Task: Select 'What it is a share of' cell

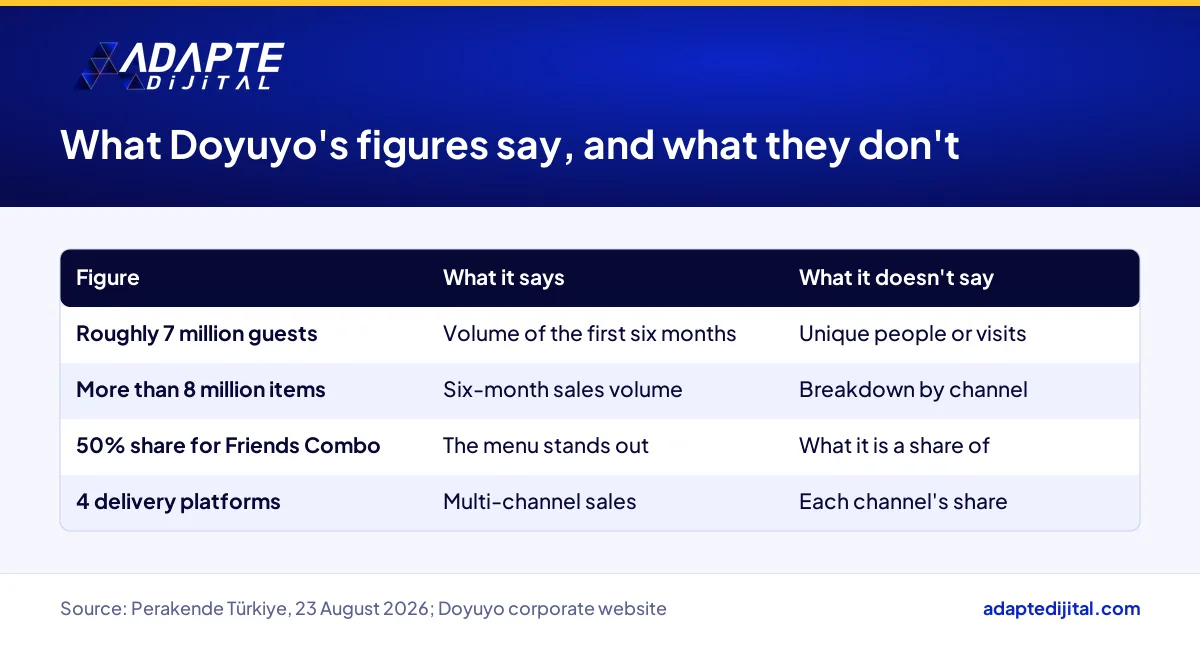Action: point(894,446)
